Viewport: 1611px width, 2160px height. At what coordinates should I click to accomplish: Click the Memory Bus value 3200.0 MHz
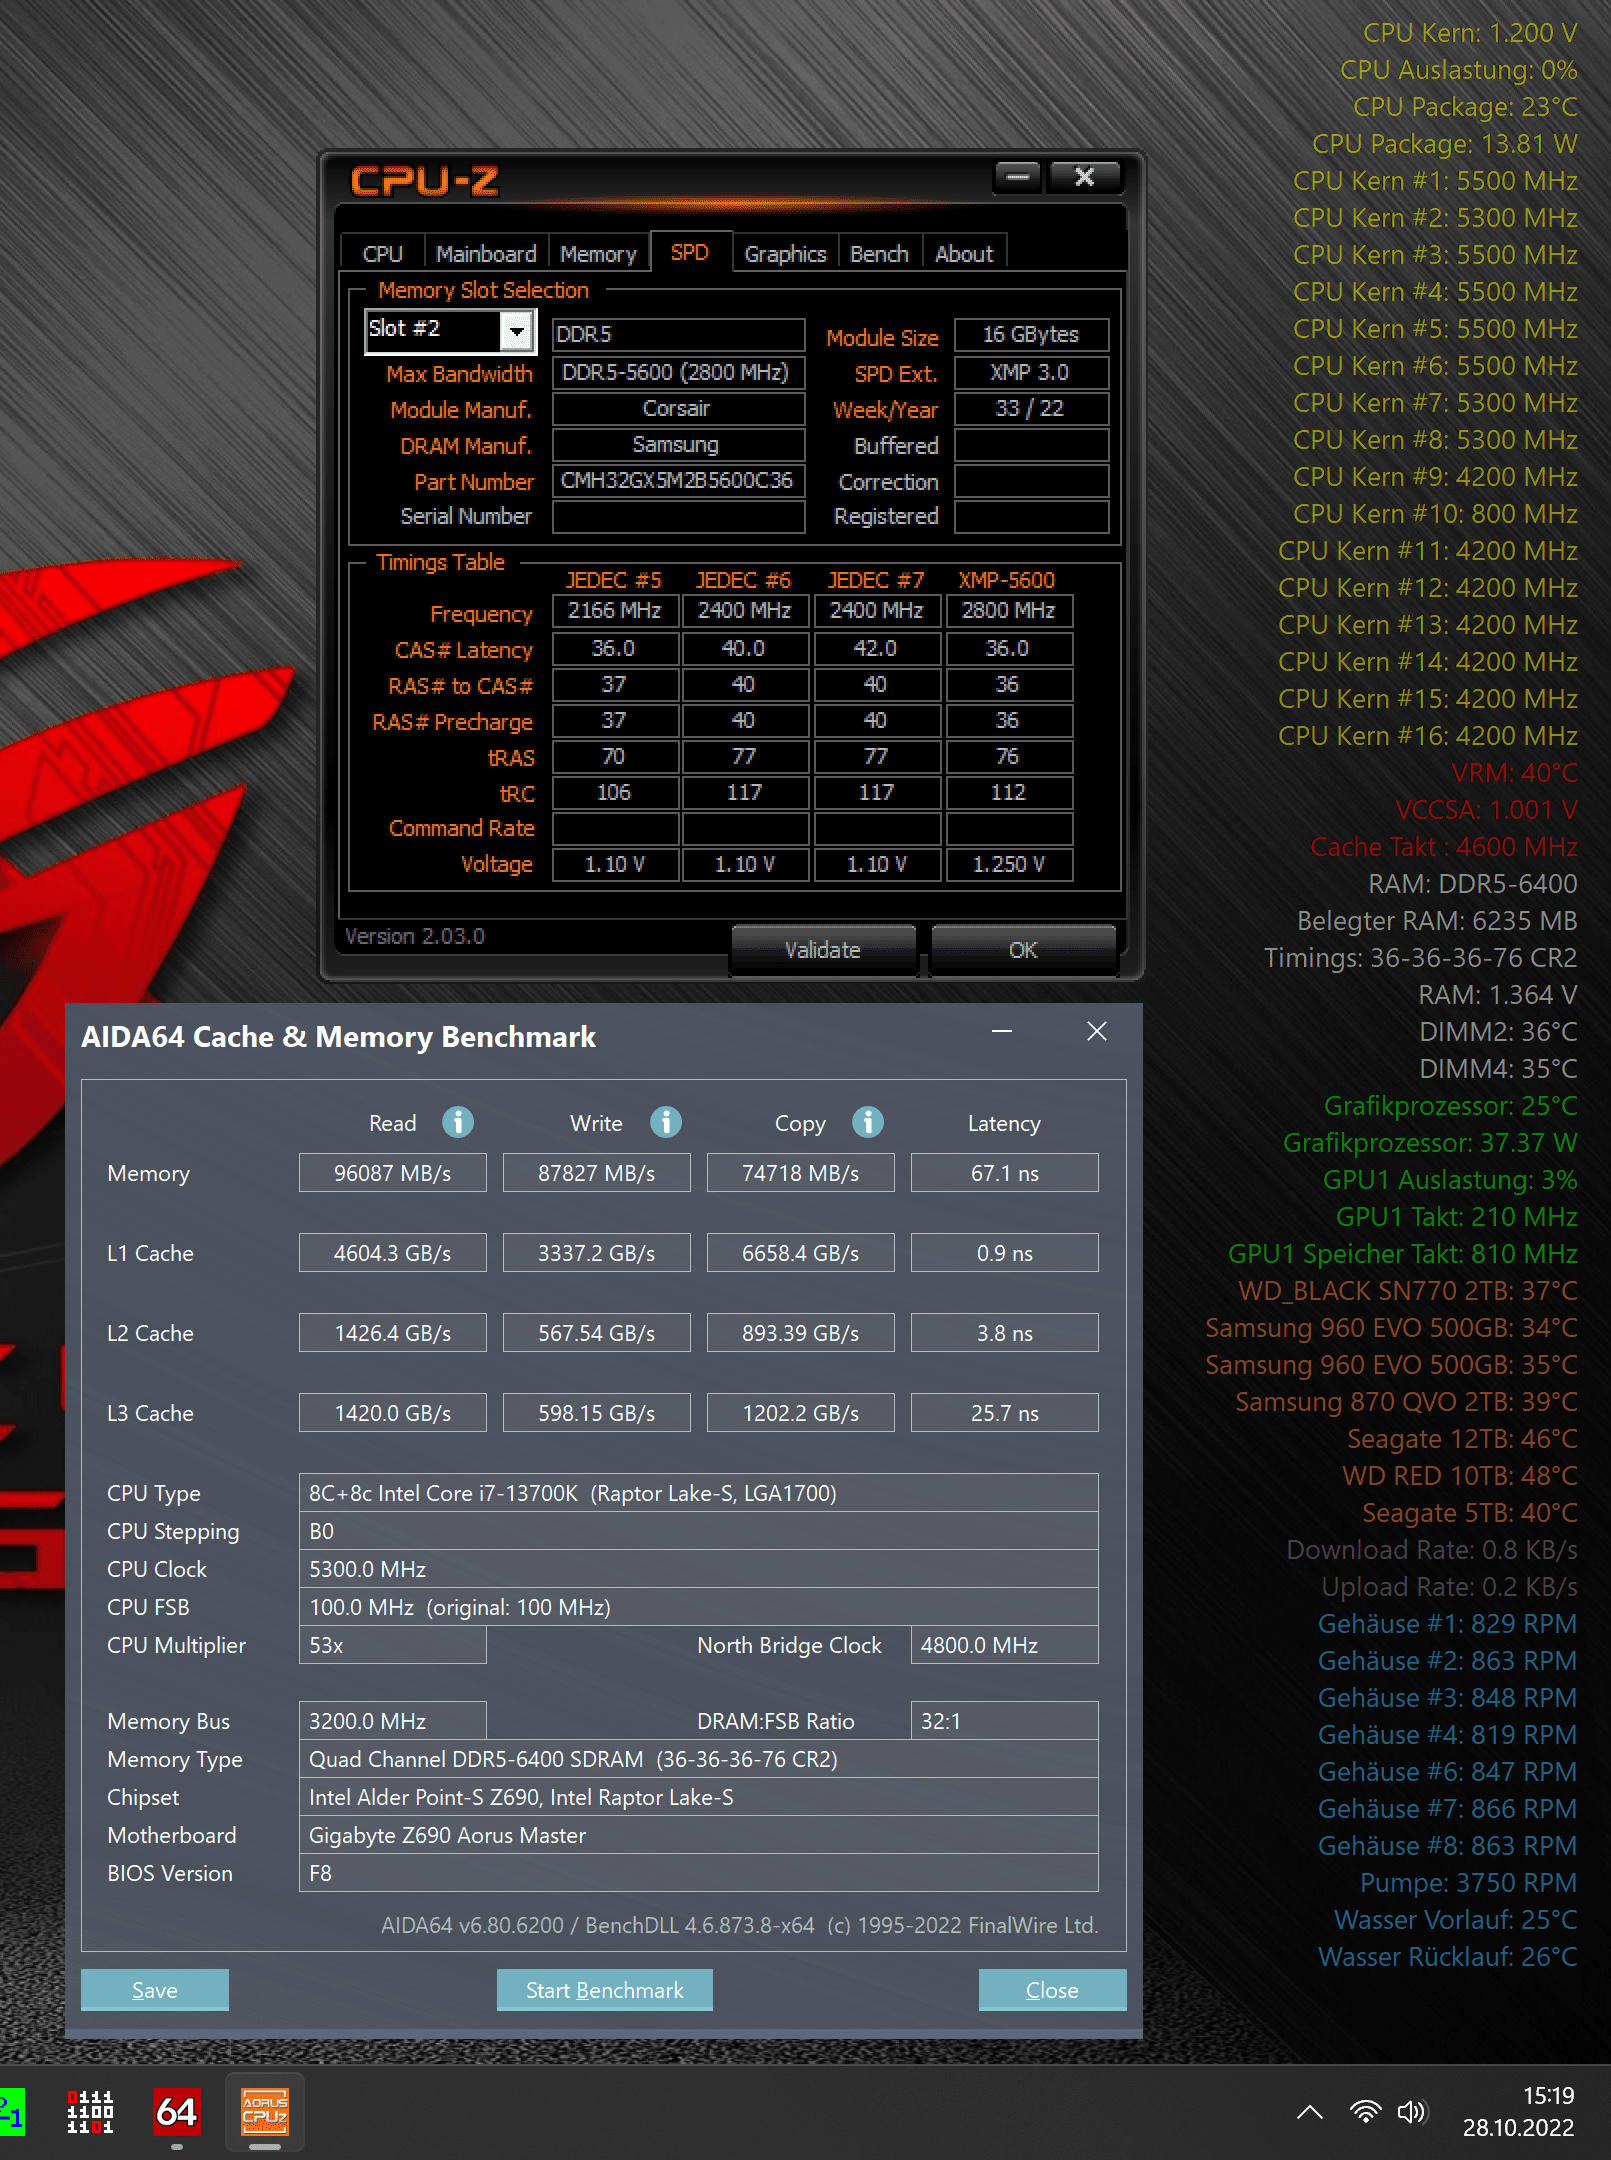(393, 1721)
